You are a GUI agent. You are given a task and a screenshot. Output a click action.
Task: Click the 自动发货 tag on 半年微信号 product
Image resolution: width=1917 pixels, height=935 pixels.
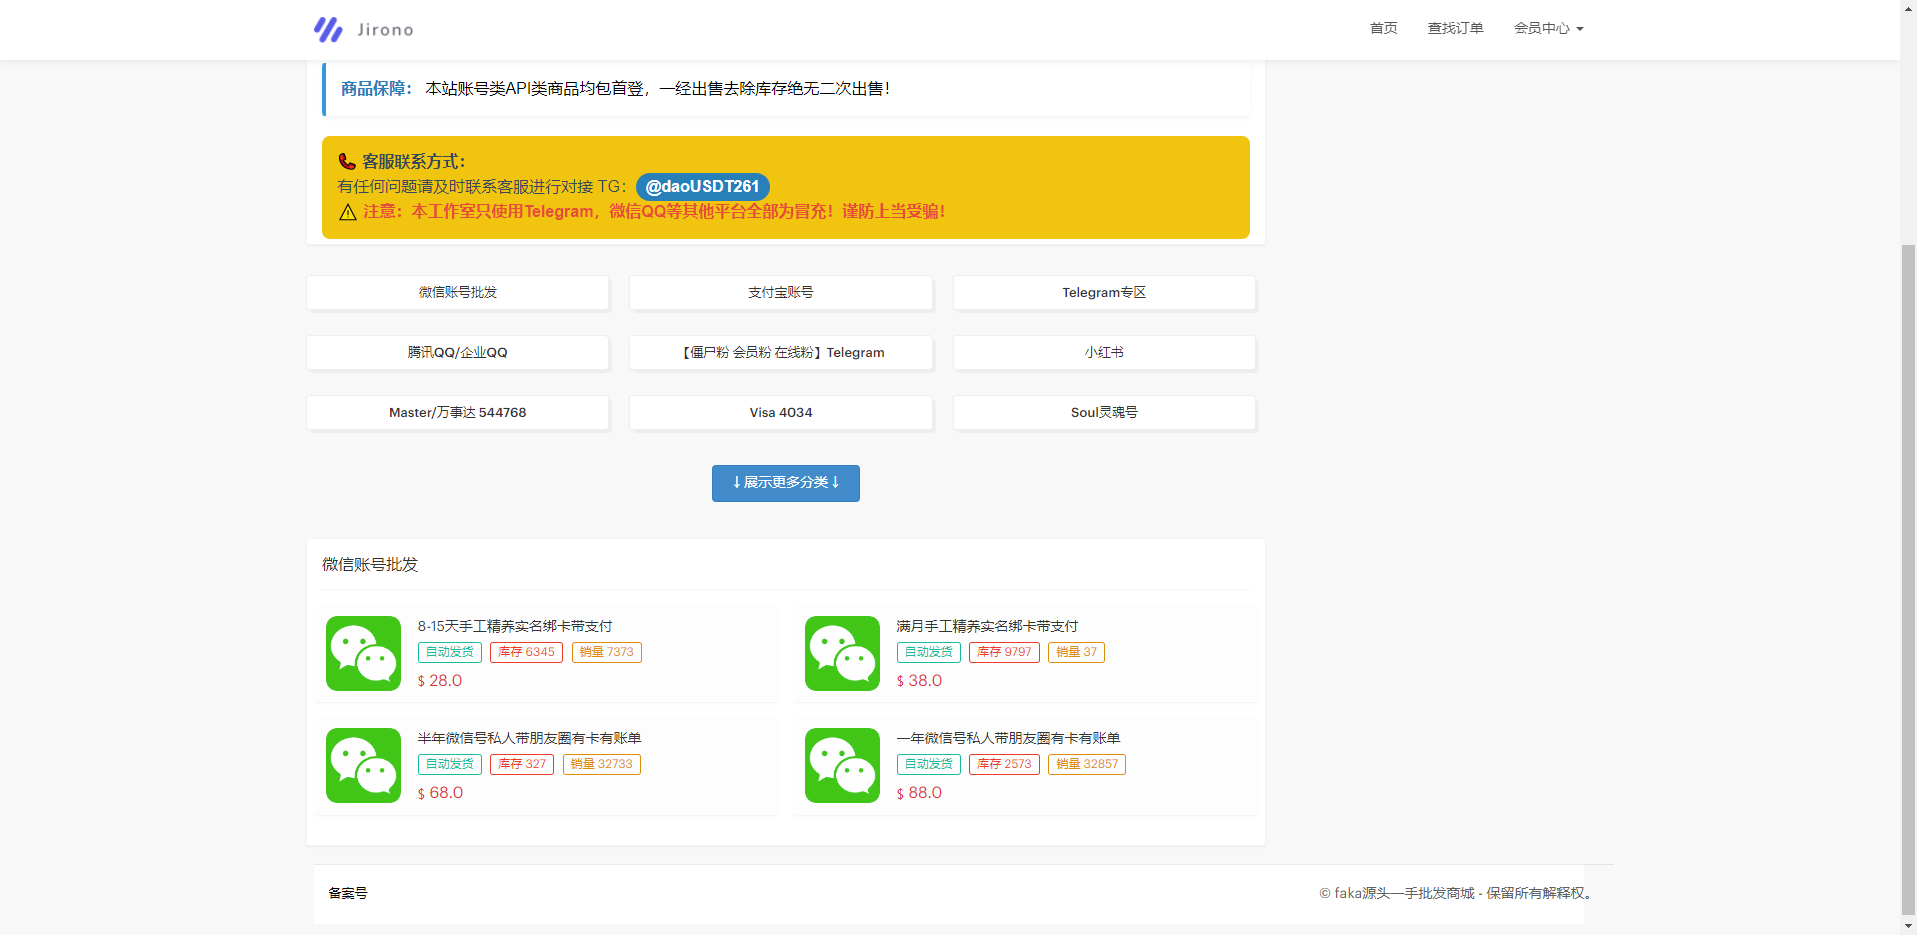(x=449, y=764)
